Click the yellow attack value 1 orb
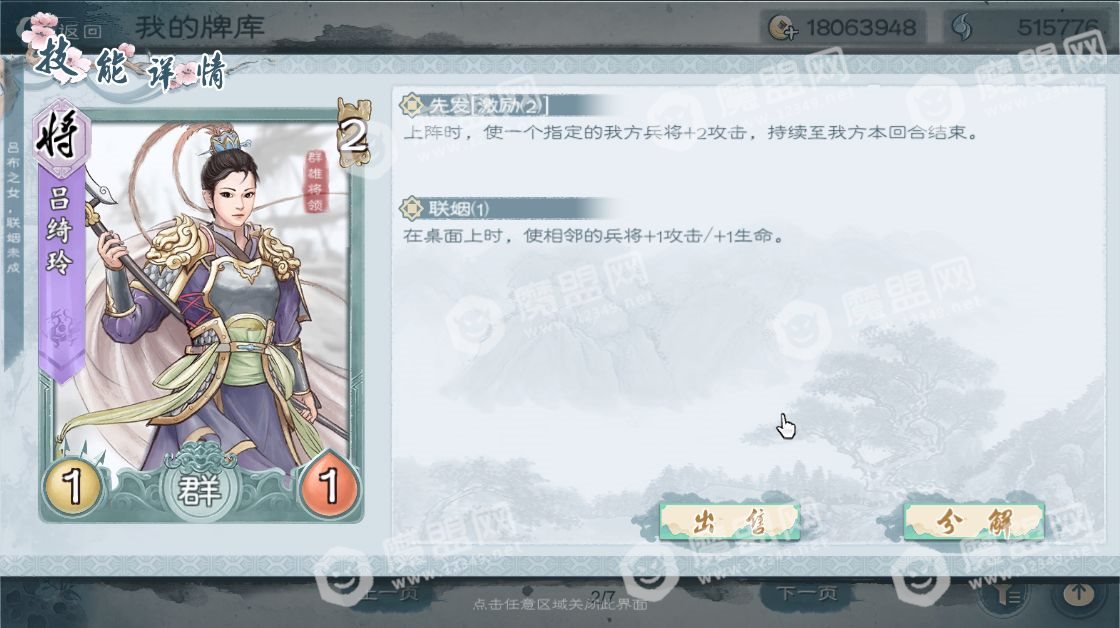 point(73,487)
